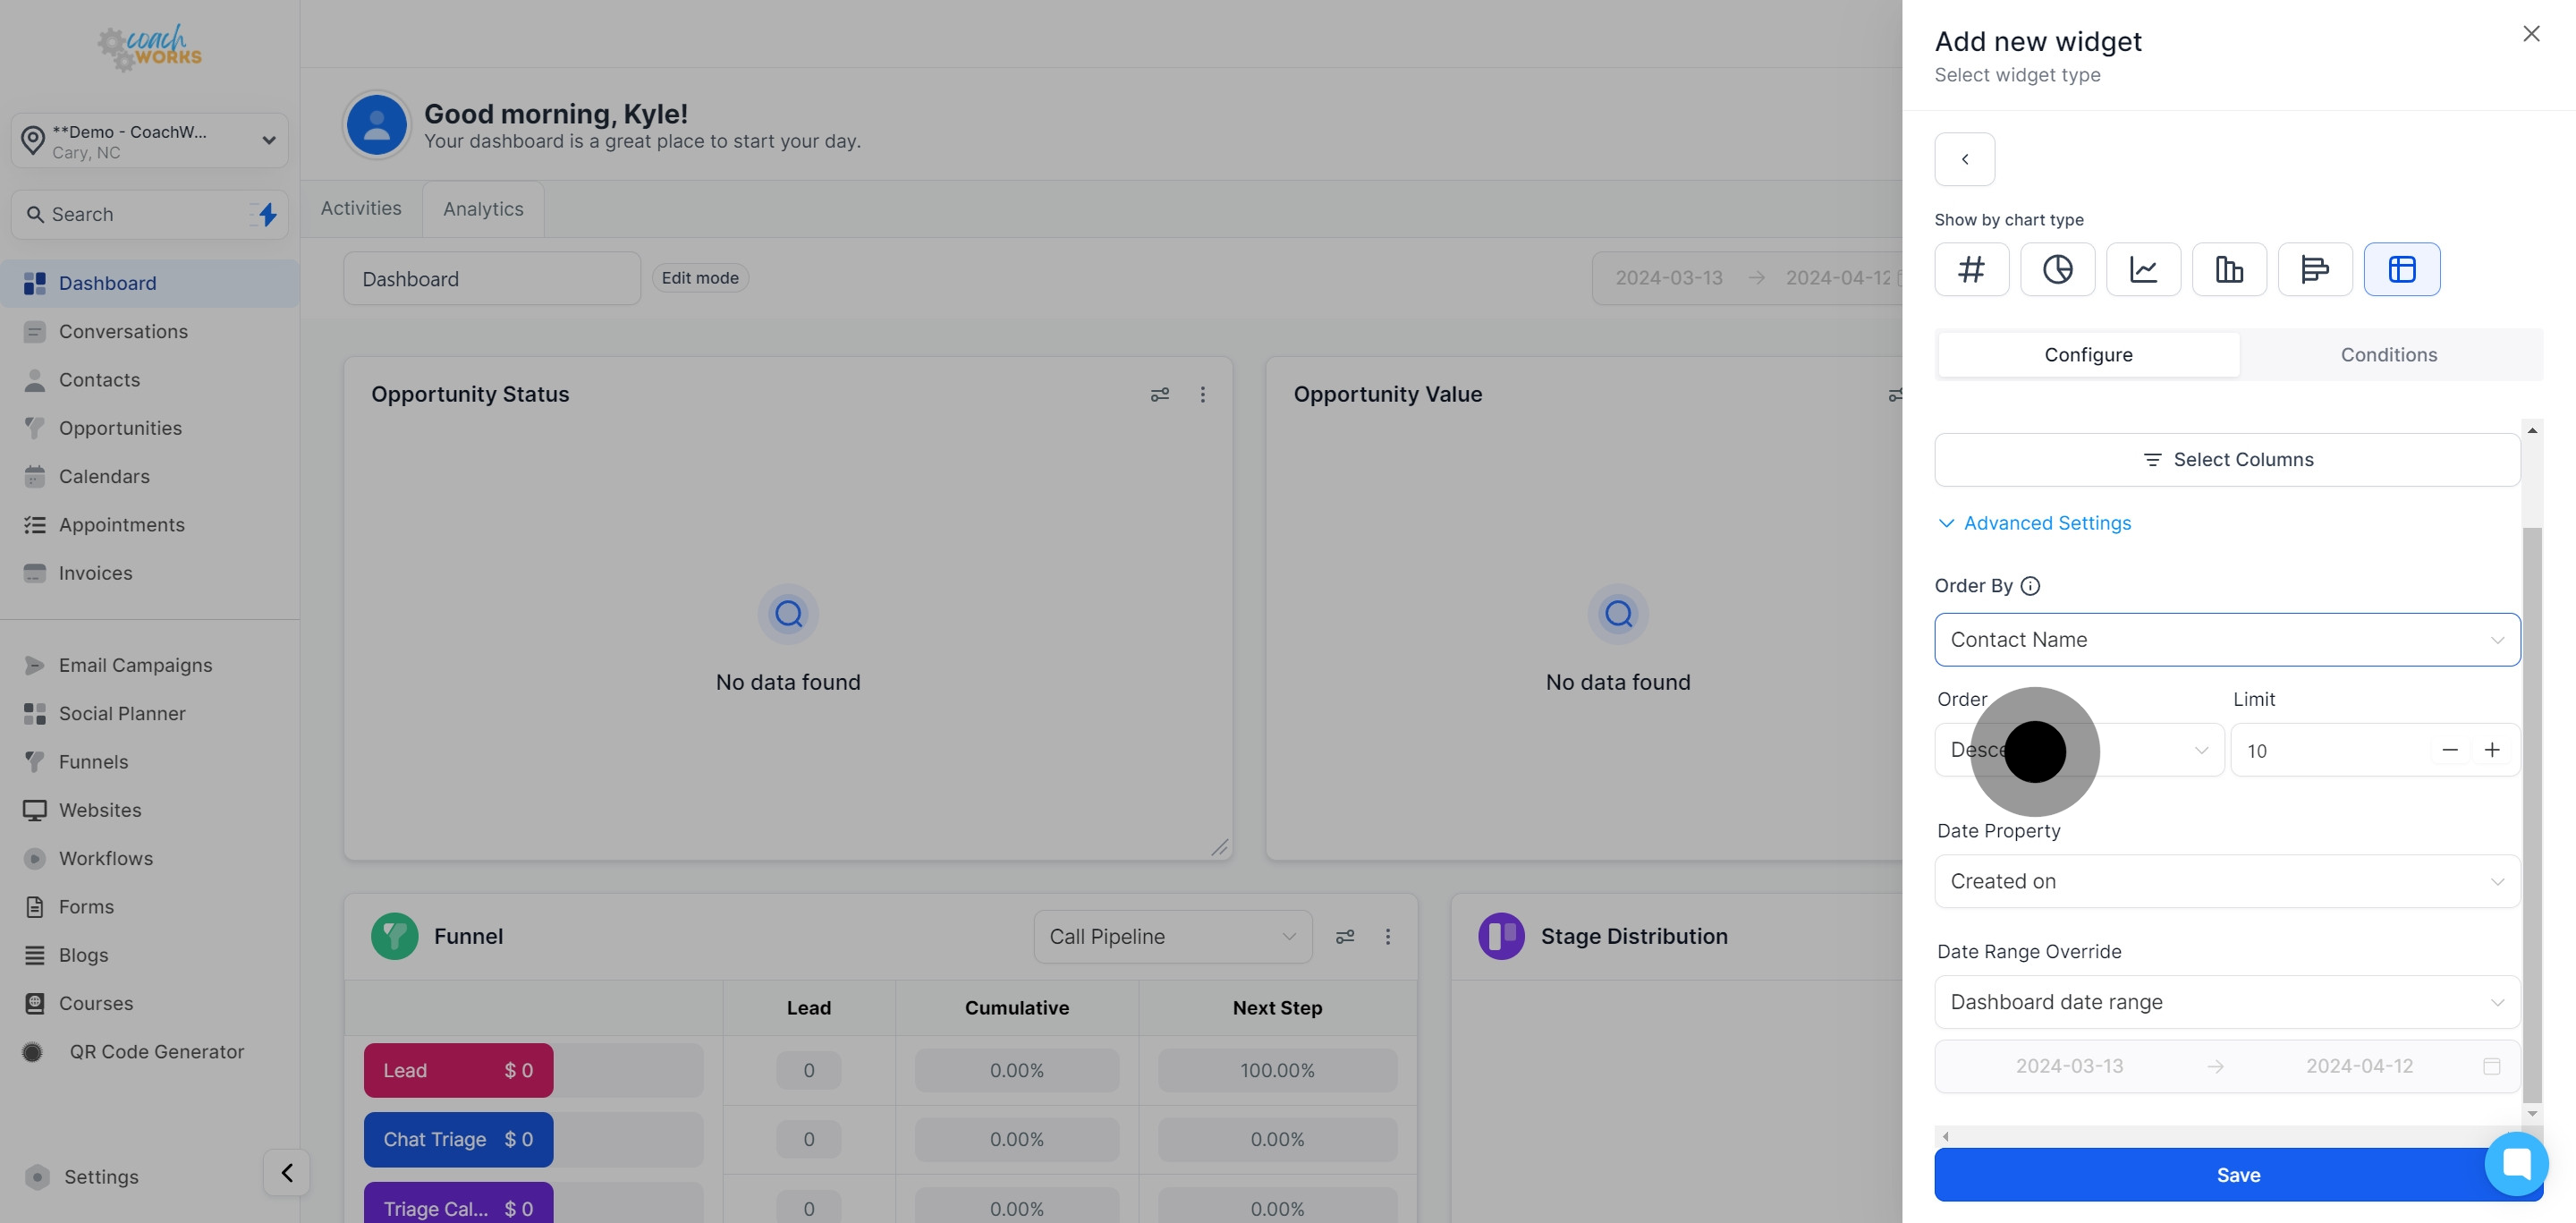Select the number chart type icon
Screen dimensions: 2576x1223
(1971, 269)
